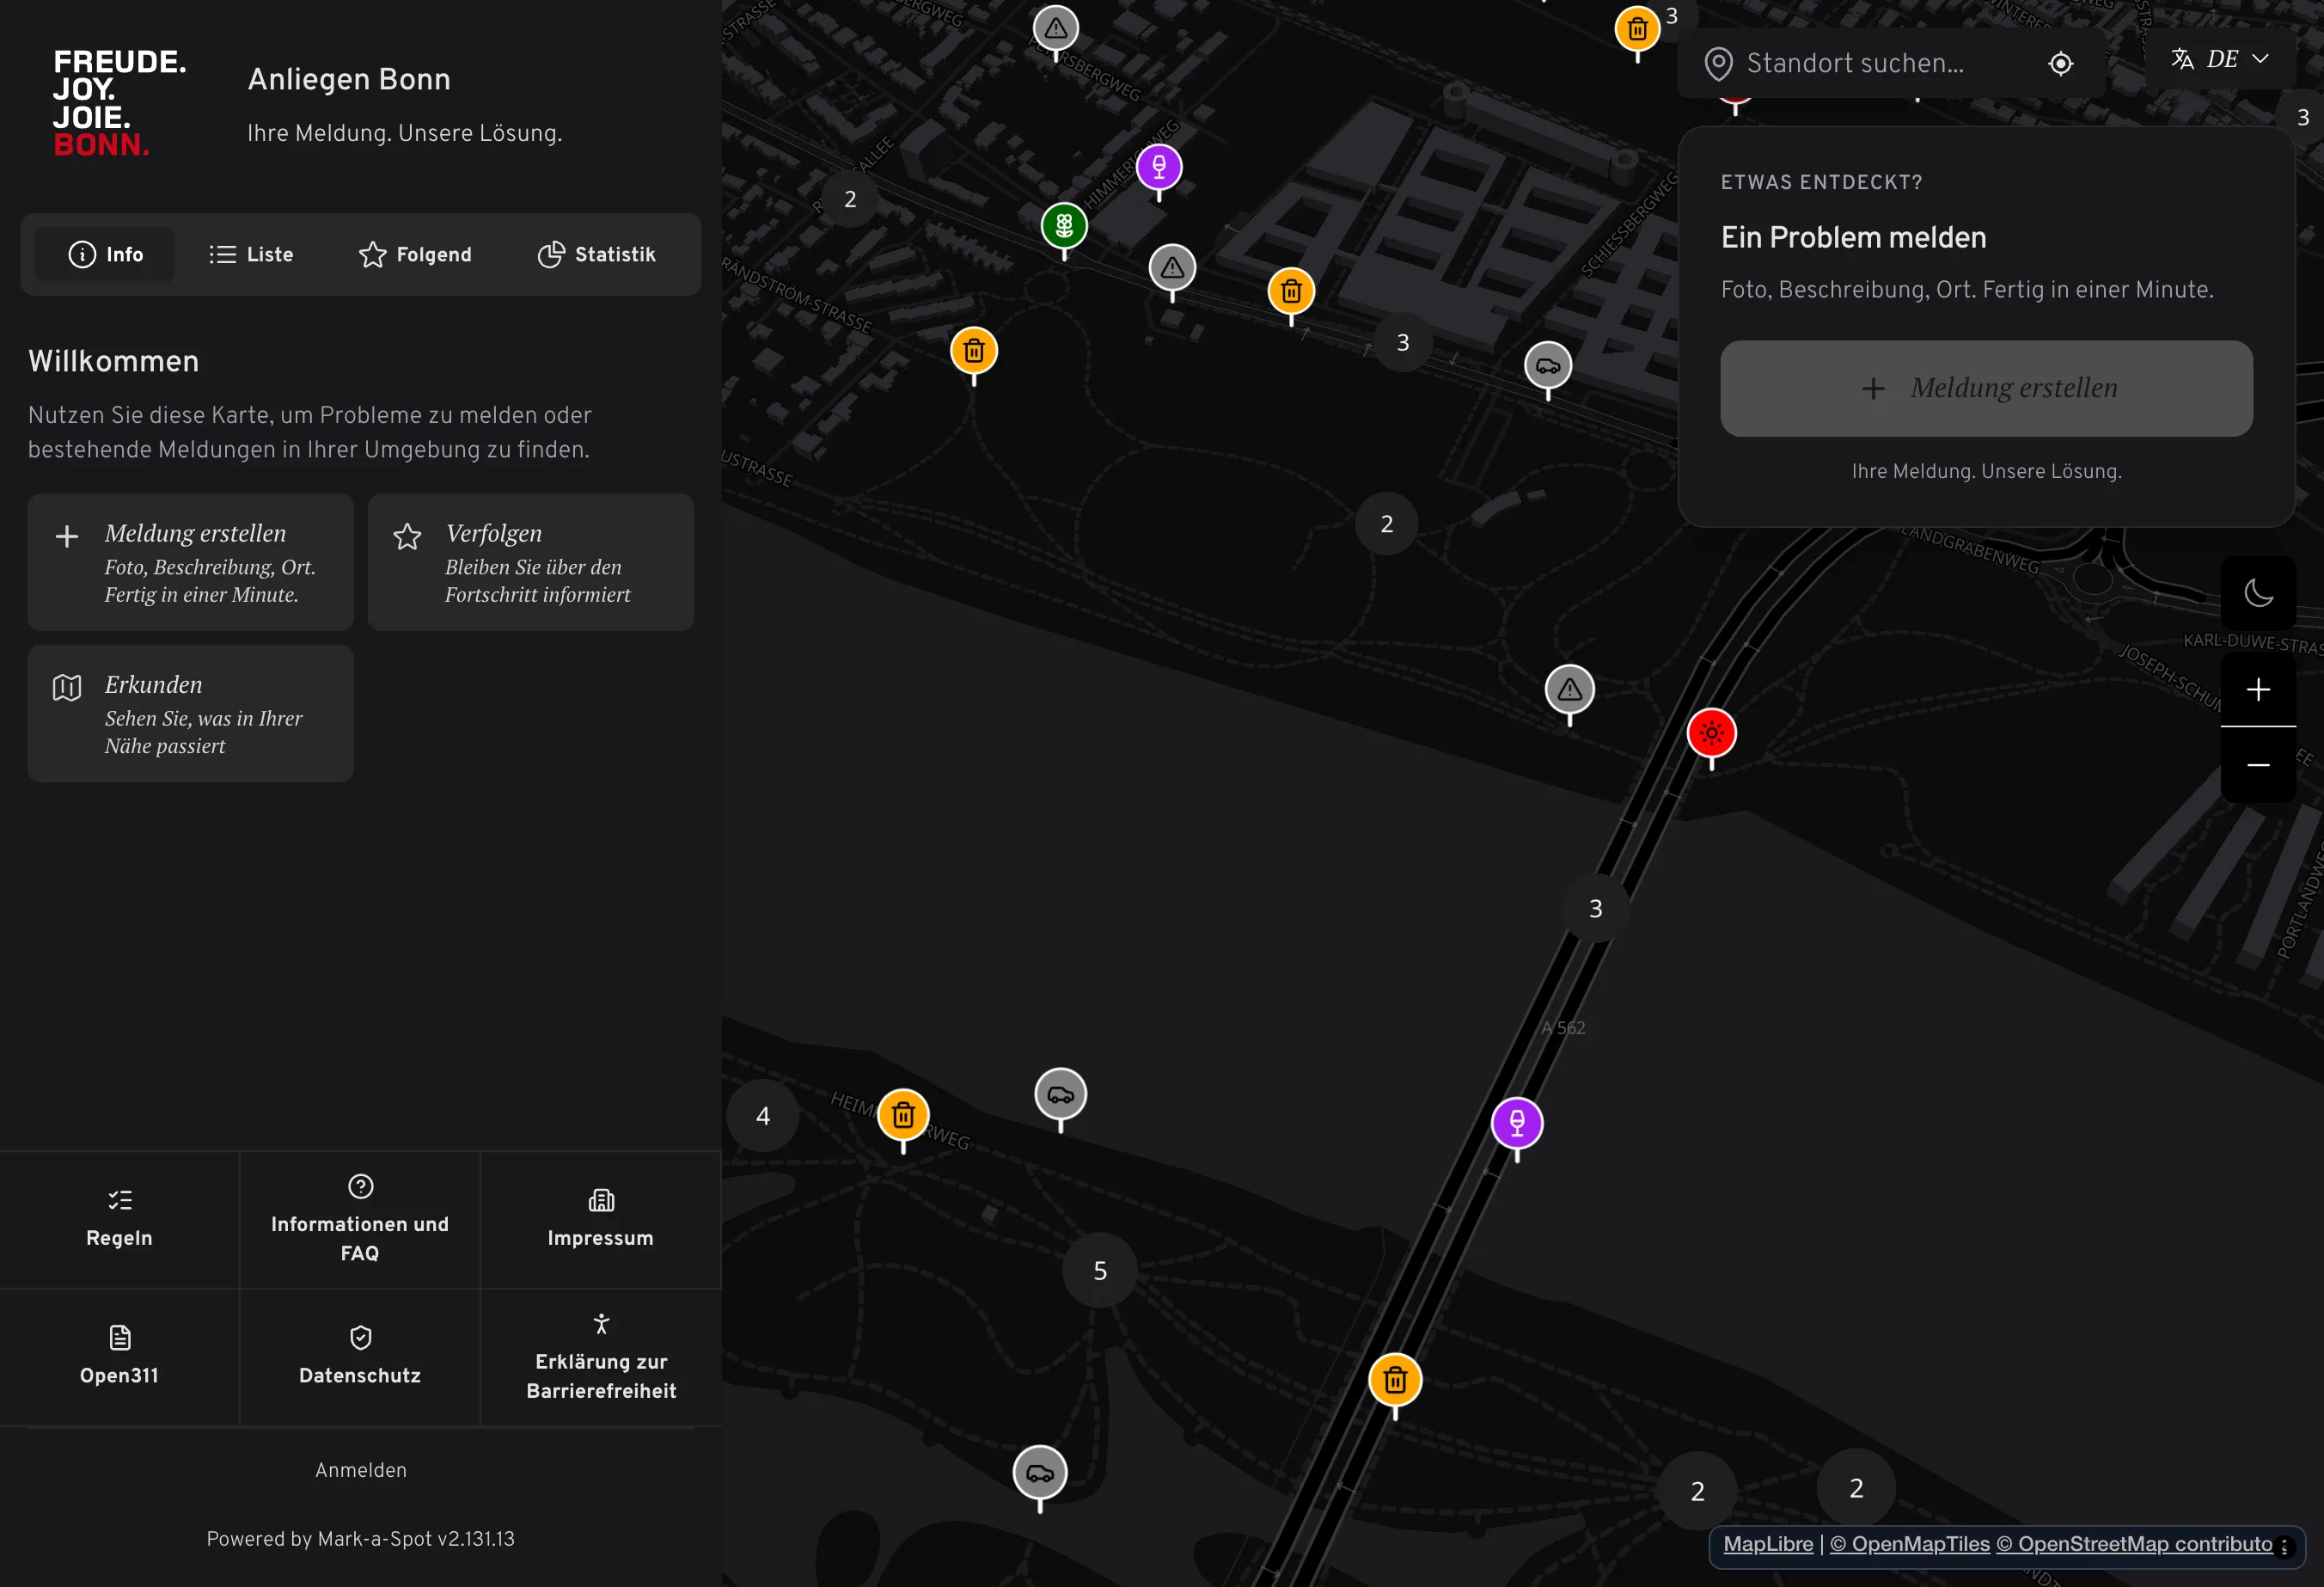Click orange trash marker left of Standort suchen field
Screen dimensions: 2324x1587
[1637, 30]
